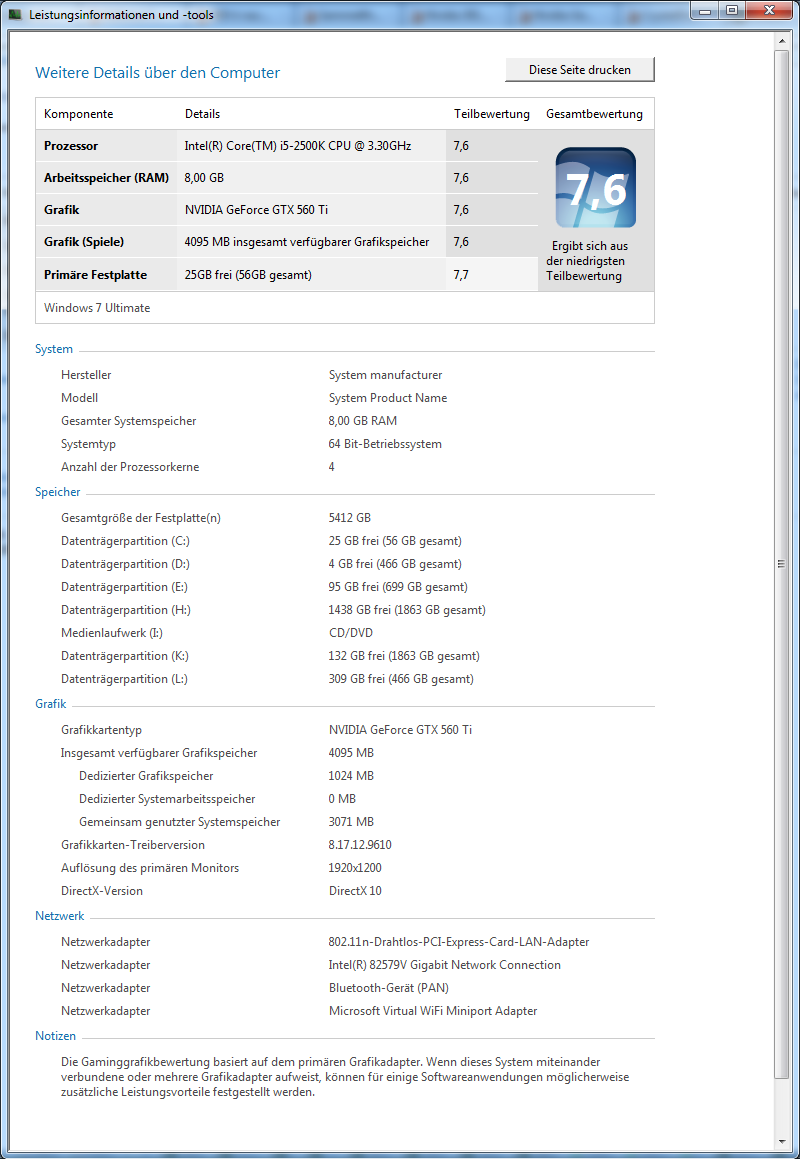
Task: Click the DirectX 10 value under Grafik
Action: click(x=354, y=890)
